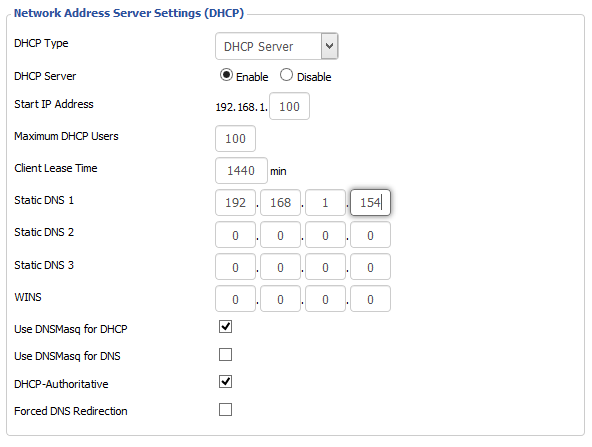Open the DHCP Type dropdown

(277, 46)
